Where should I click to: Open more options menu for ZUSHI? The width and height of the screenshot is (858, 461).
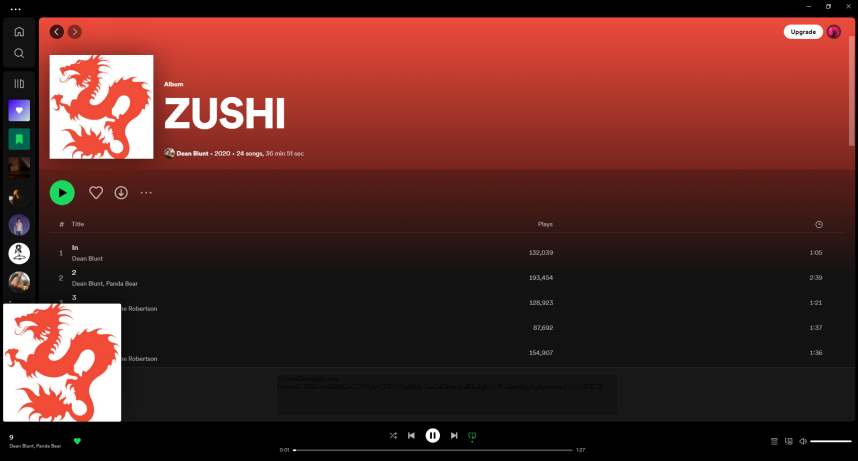(x=146, y=193)
